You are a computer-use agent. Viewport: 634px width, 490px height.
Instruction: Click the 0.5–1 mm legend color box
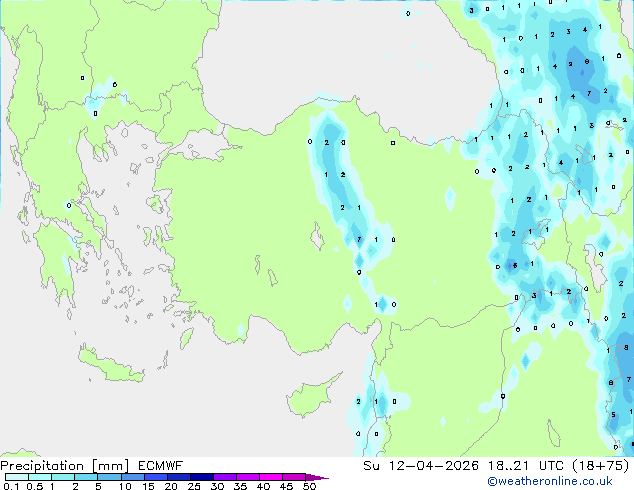point(40,477)
